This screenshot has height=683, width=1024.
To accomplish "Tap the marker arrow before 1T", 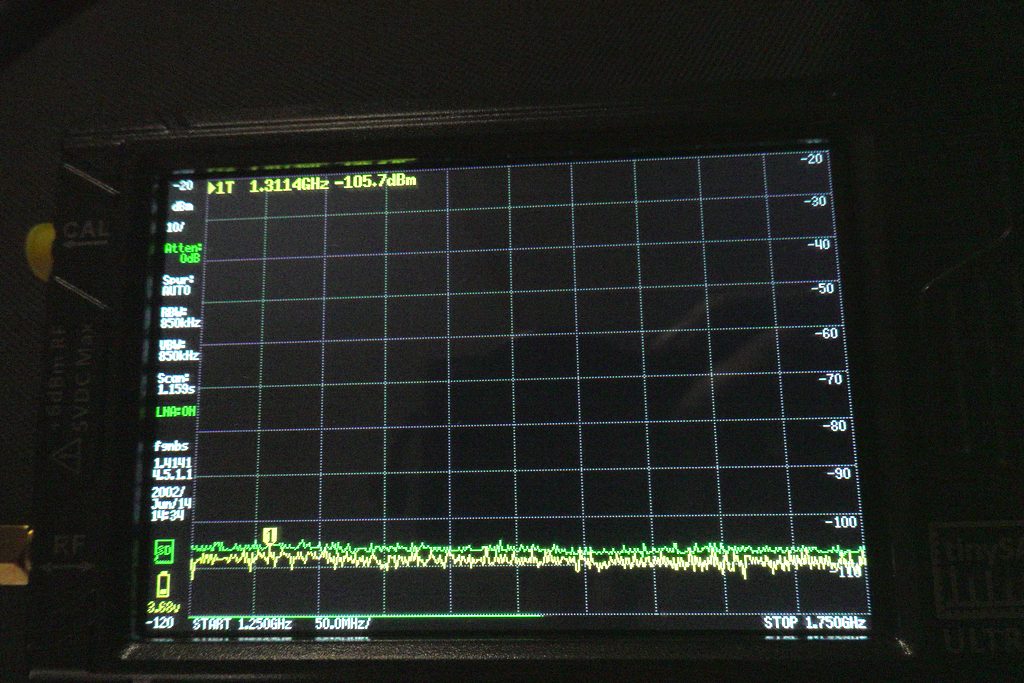I will click(212, 188).
